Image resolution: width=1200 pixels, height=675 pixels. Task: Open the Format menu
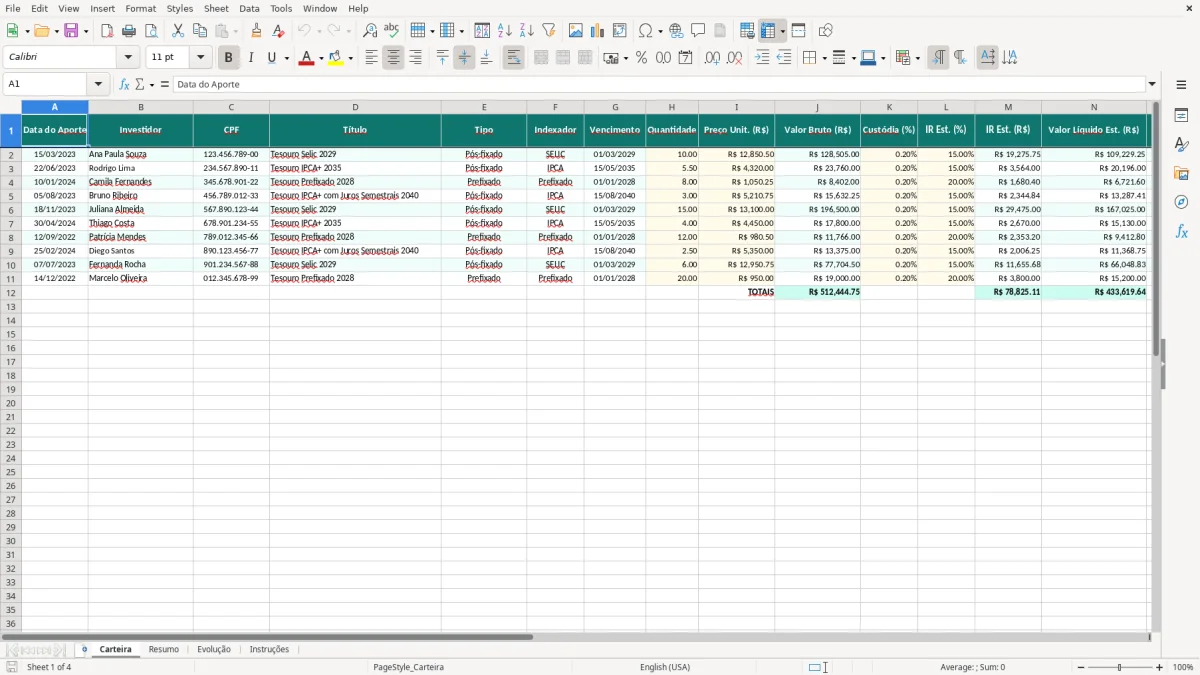click(x=141, y=8)
